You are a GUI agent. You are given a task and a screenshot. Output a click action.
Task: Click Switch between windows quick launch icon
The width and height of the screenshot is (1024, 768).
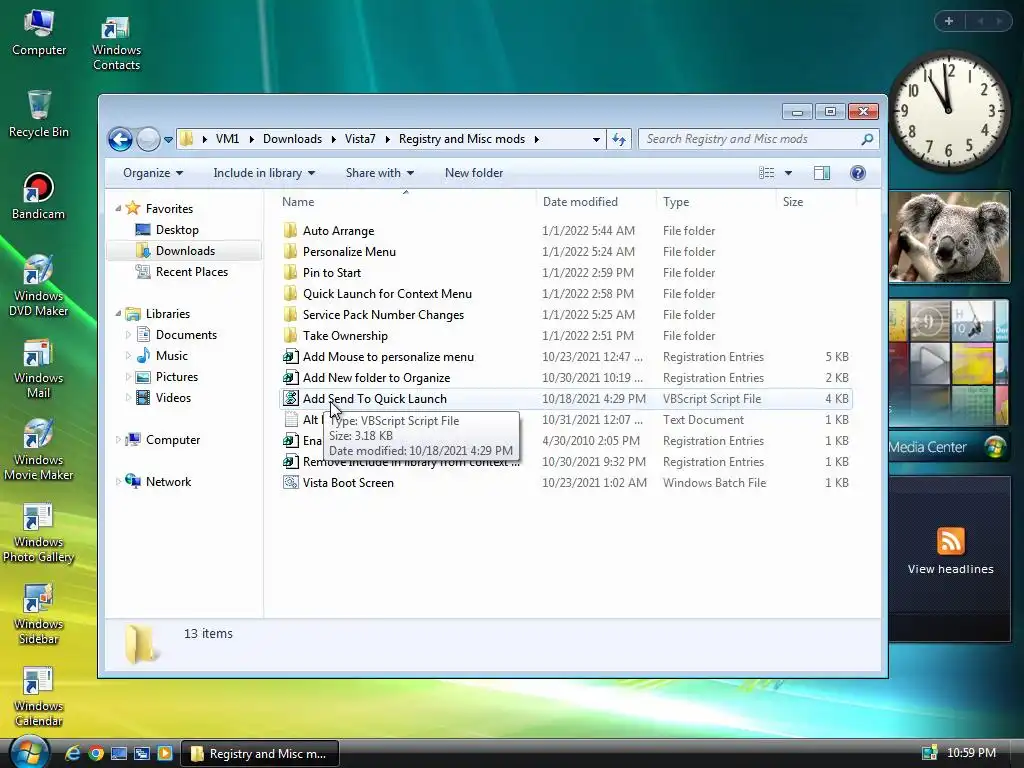click(x=142, y=754)
